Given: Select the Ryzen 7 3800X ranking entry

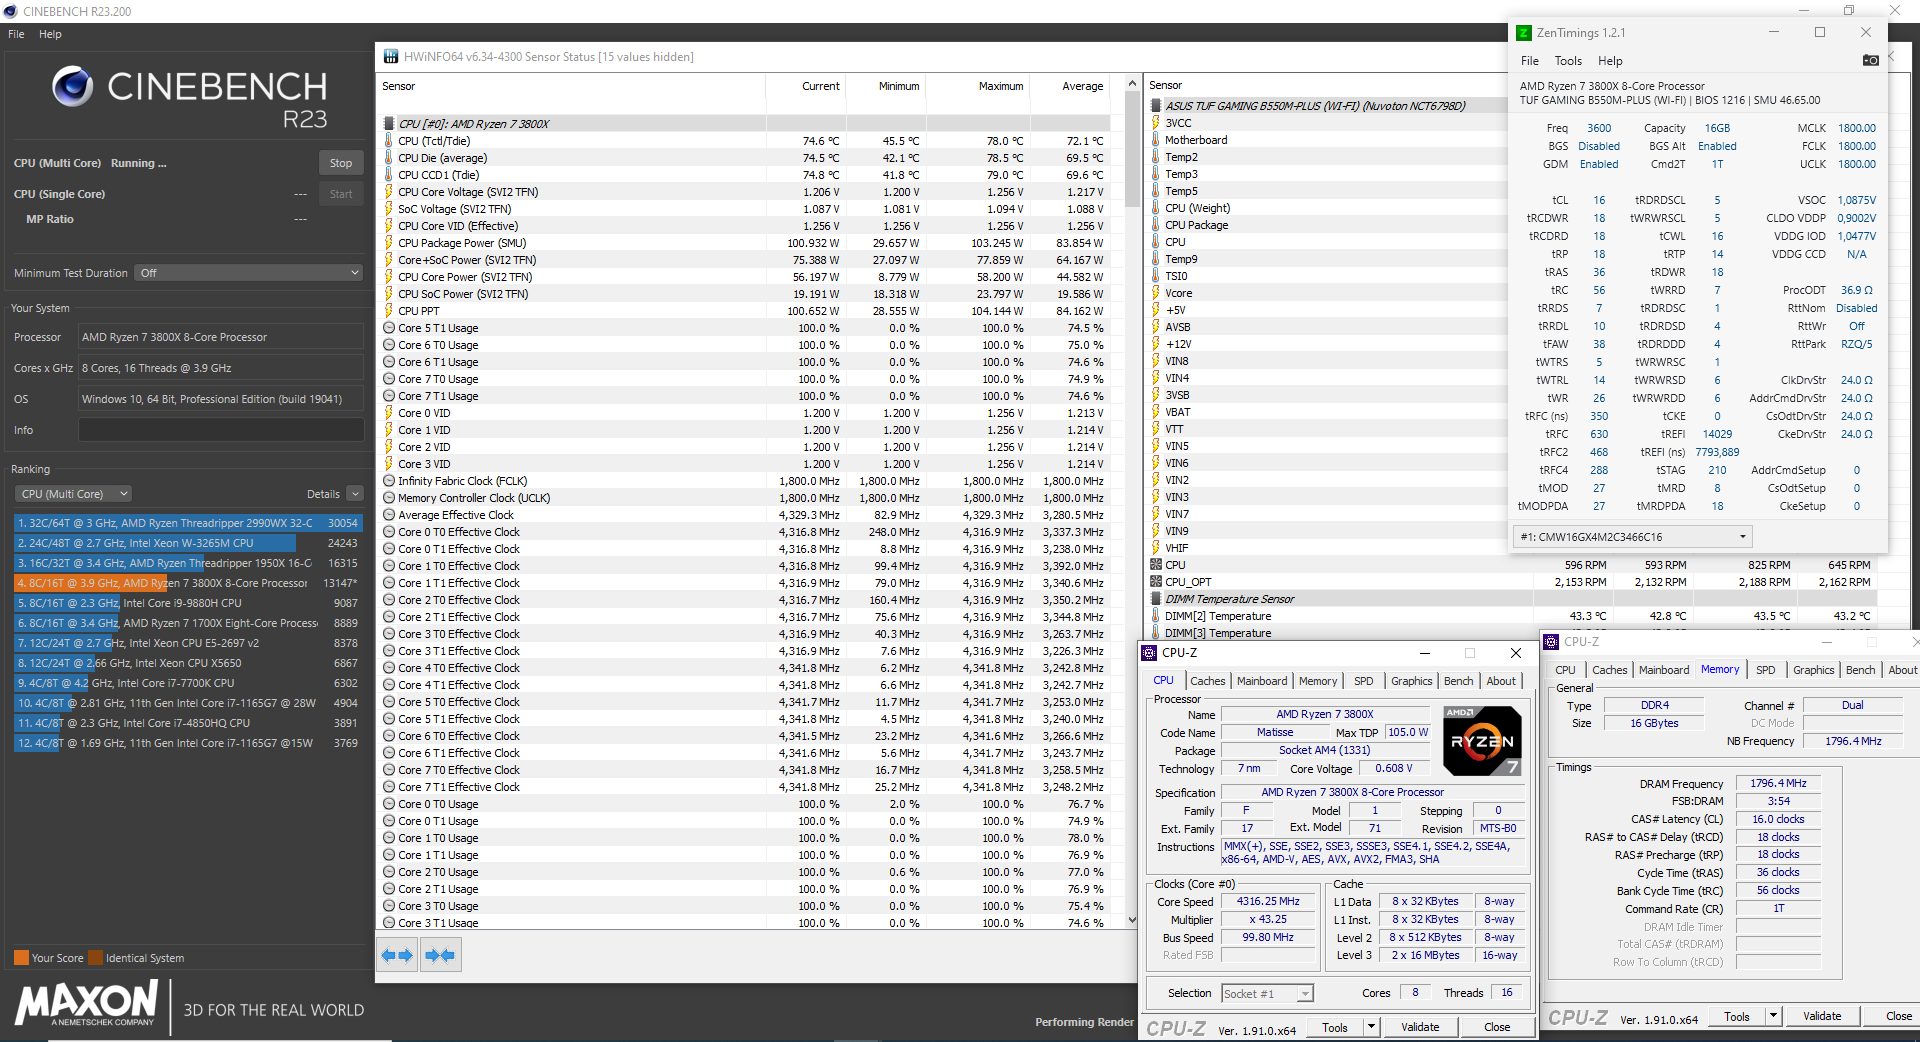Looking at the screenshot, I should coord(187,583).
